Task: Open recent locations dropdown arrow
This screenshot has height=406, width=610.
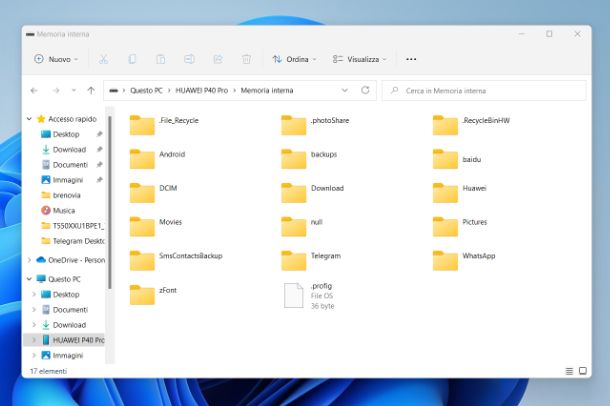Action: coord(74,91)
